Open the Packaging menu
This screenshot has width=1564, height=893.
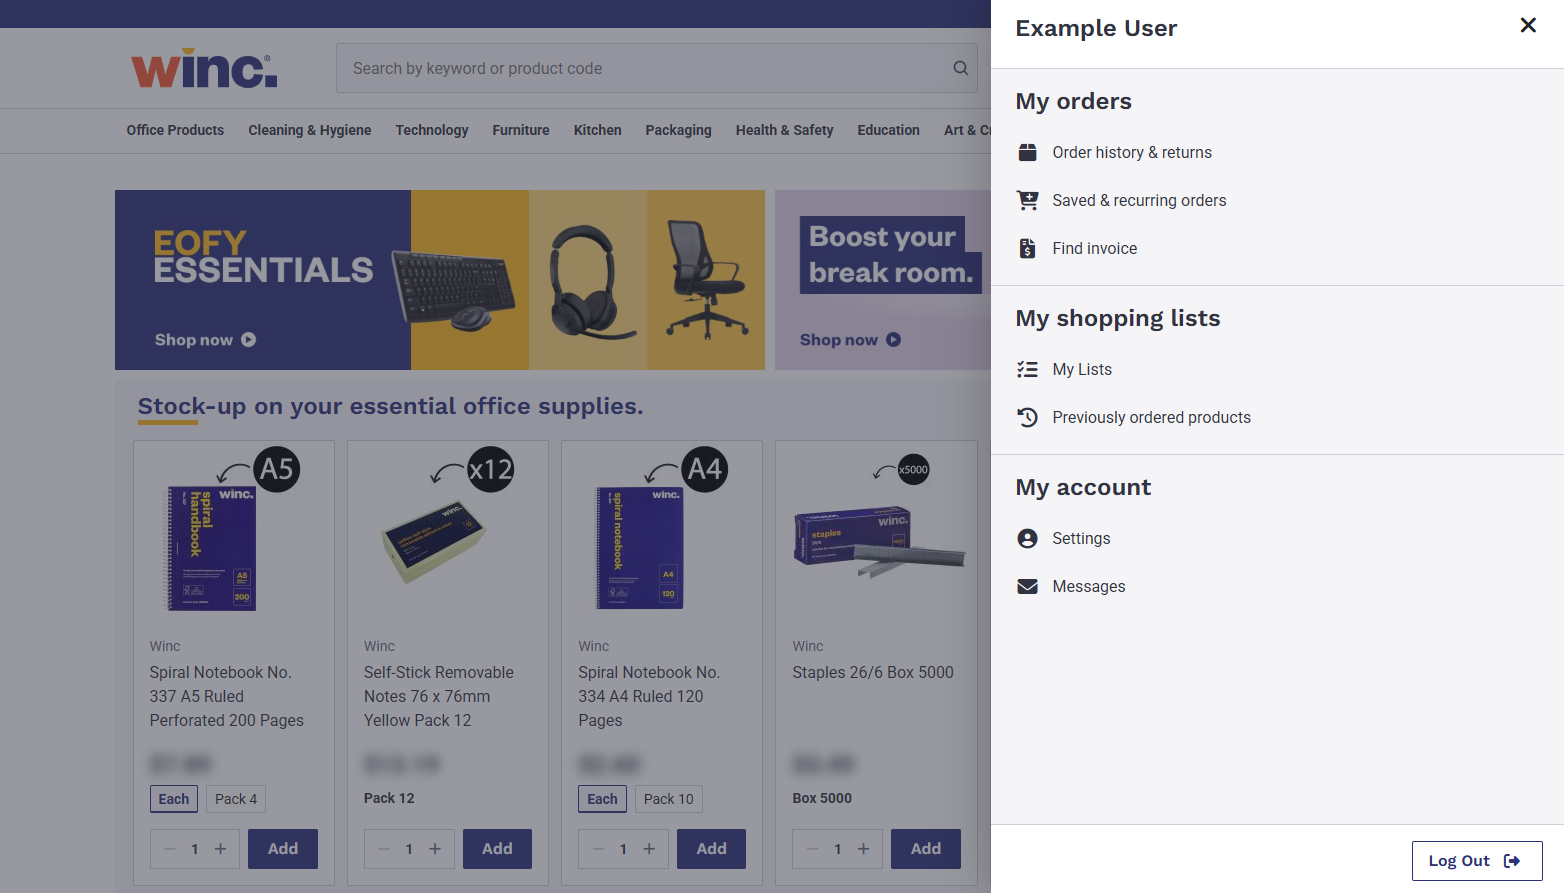click(678, 130)
